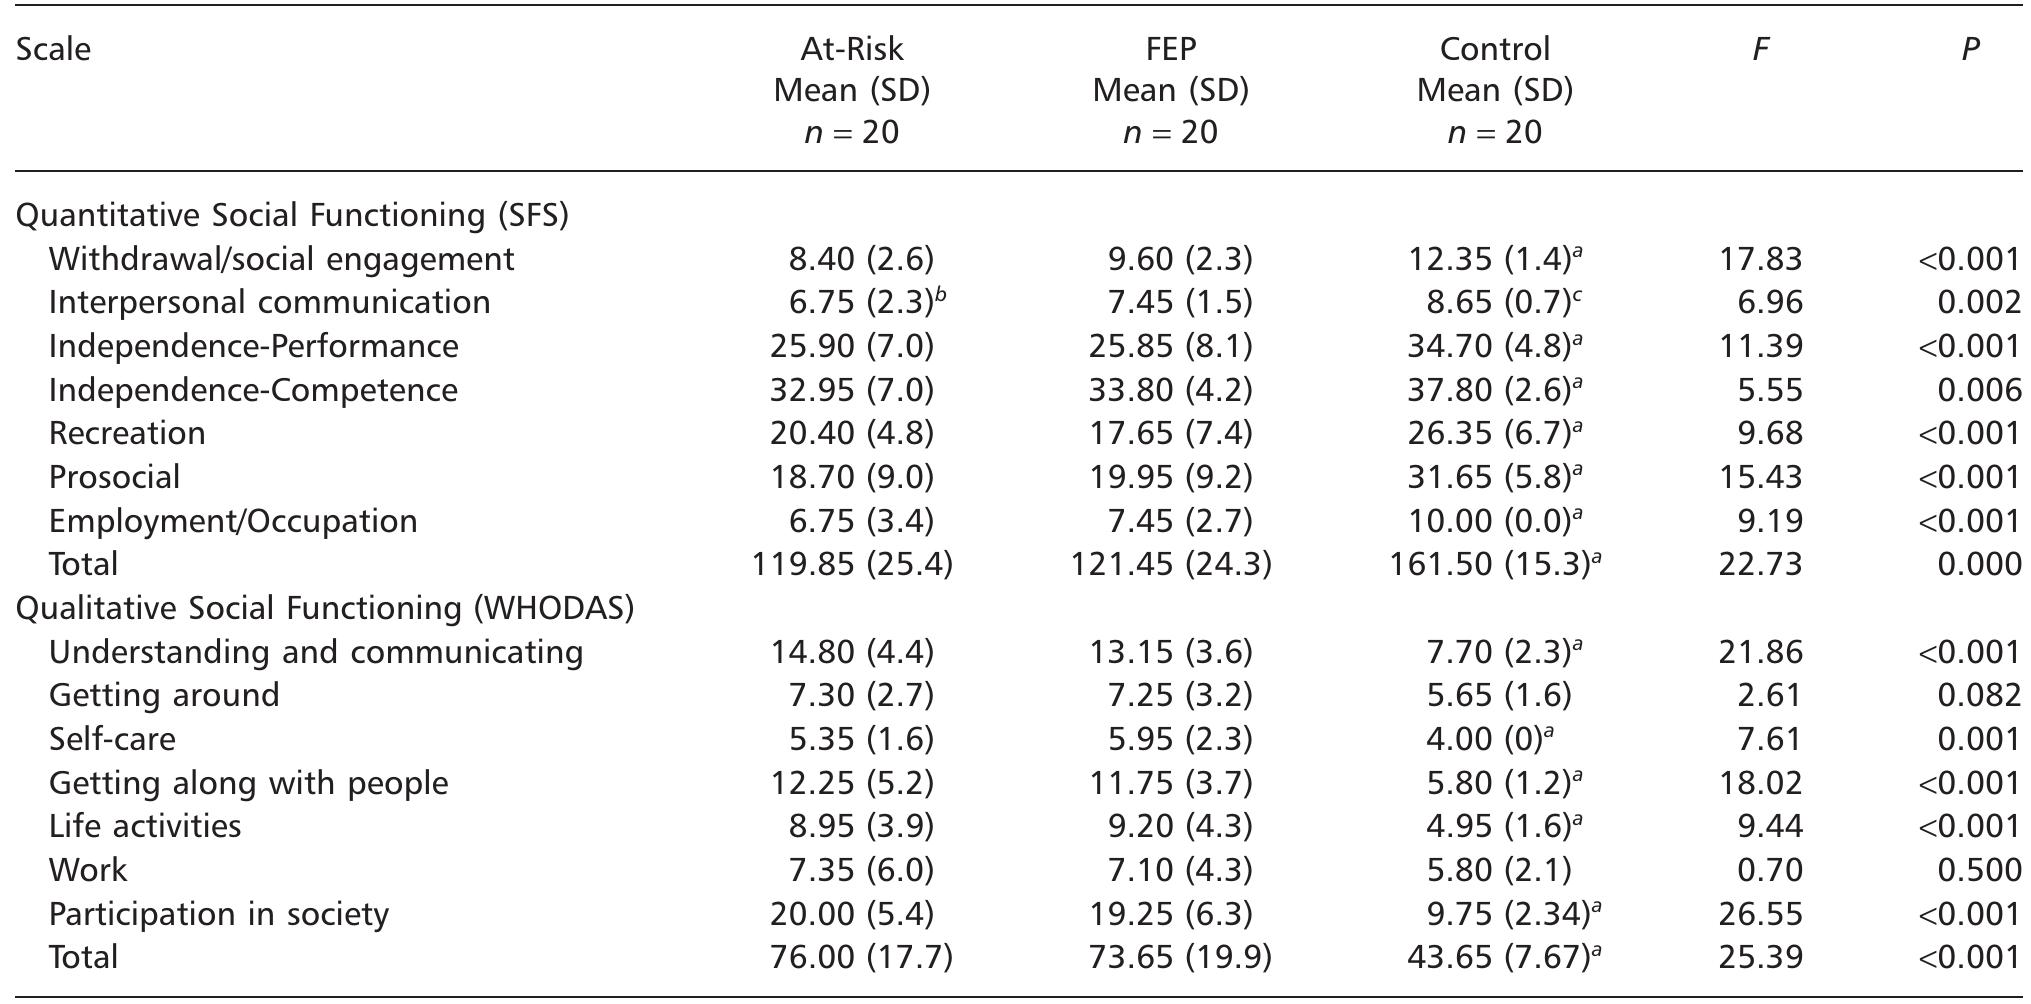This screenshot has width=2031, height=1004.
Task: Select the Prosocial row label
Action: pos(114,477)
